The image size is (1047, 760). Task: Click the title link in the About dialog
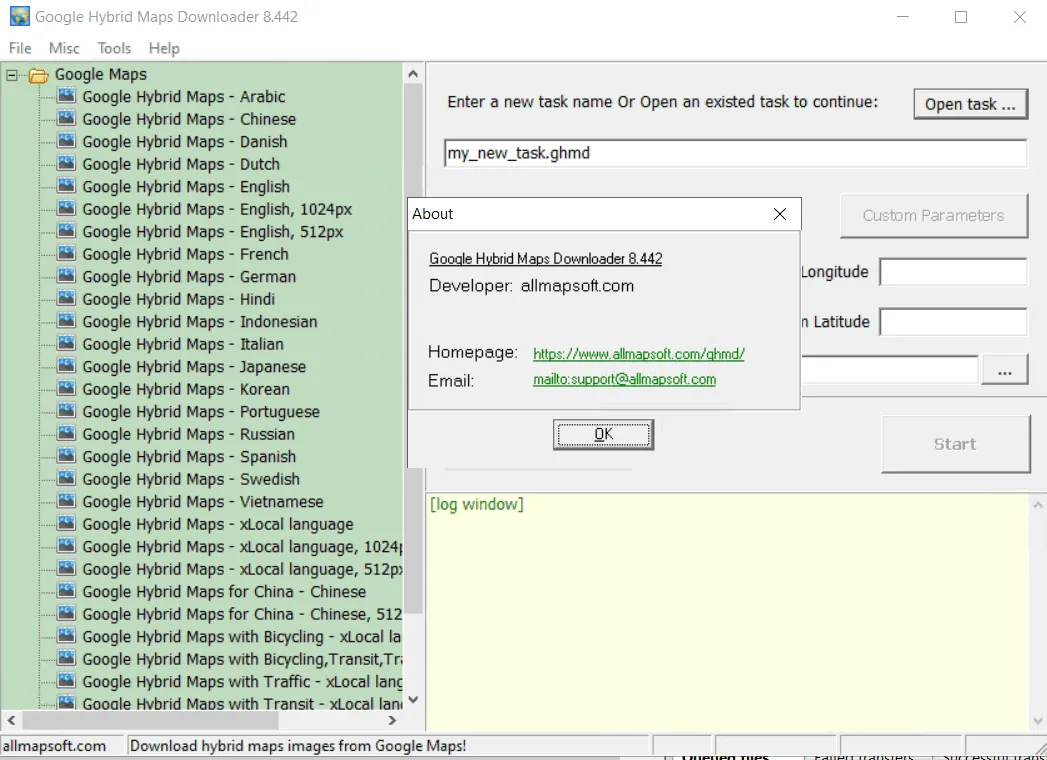click(546, 258)
